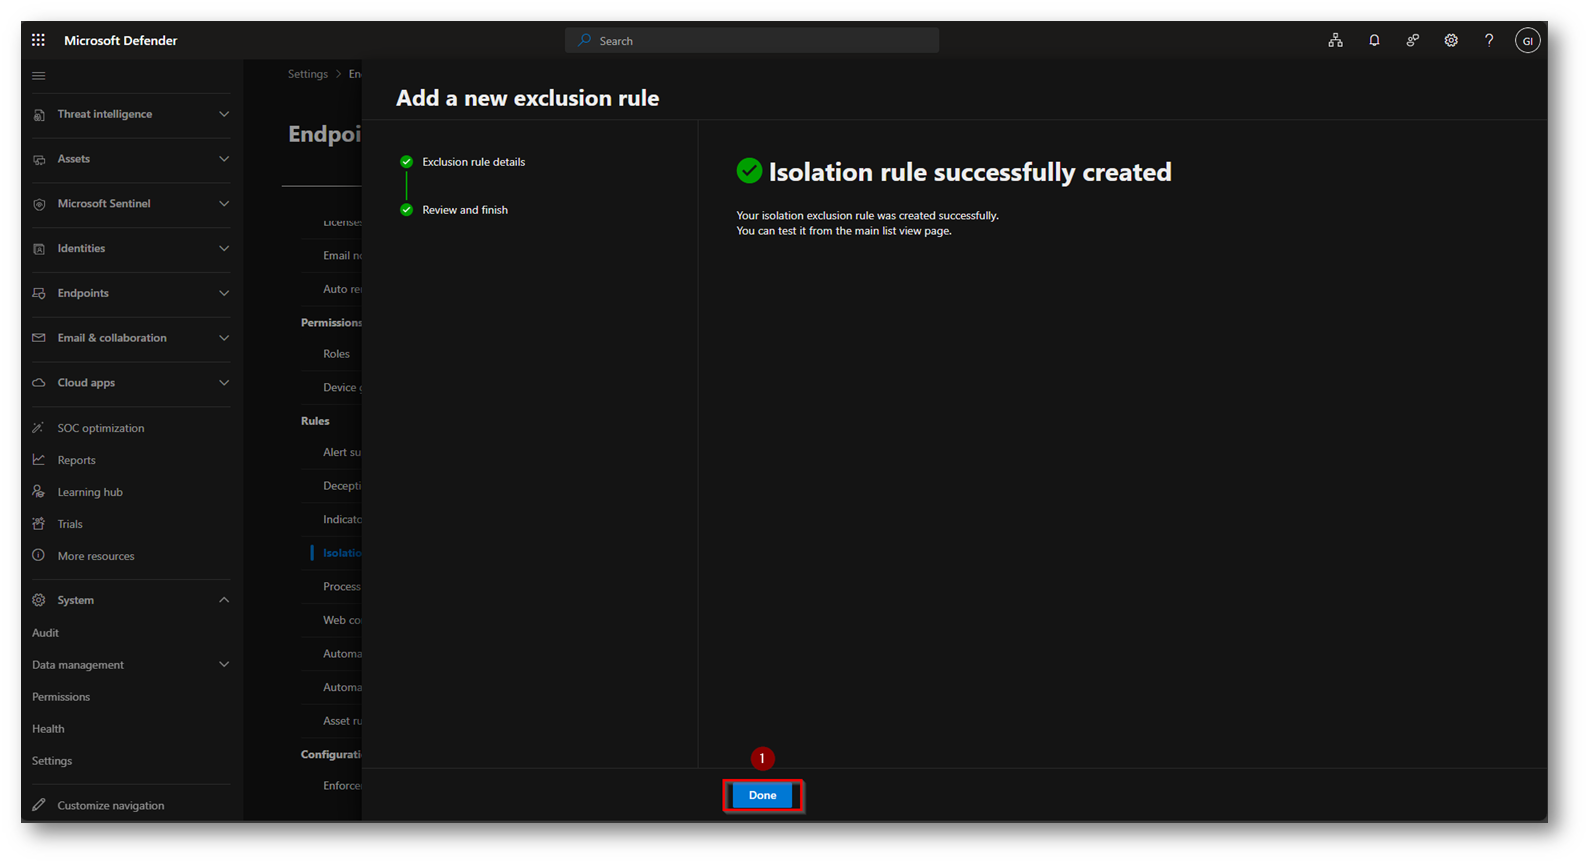Click the Customize navigation pencil icon
The image size is (1590, 865).
(39, 805)
